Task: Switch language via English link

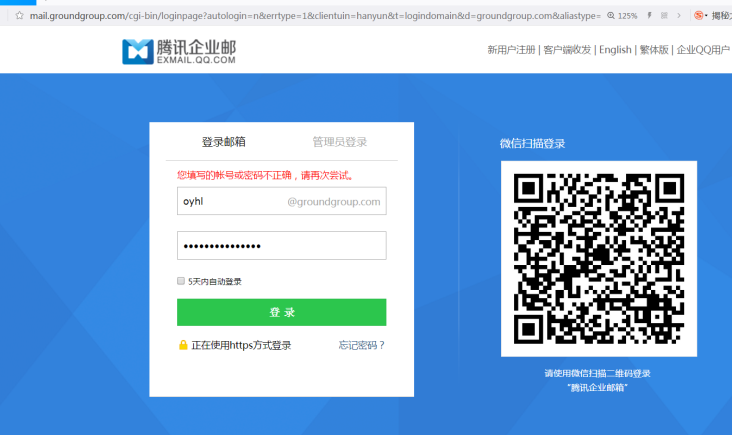Action: click(615, 49)
